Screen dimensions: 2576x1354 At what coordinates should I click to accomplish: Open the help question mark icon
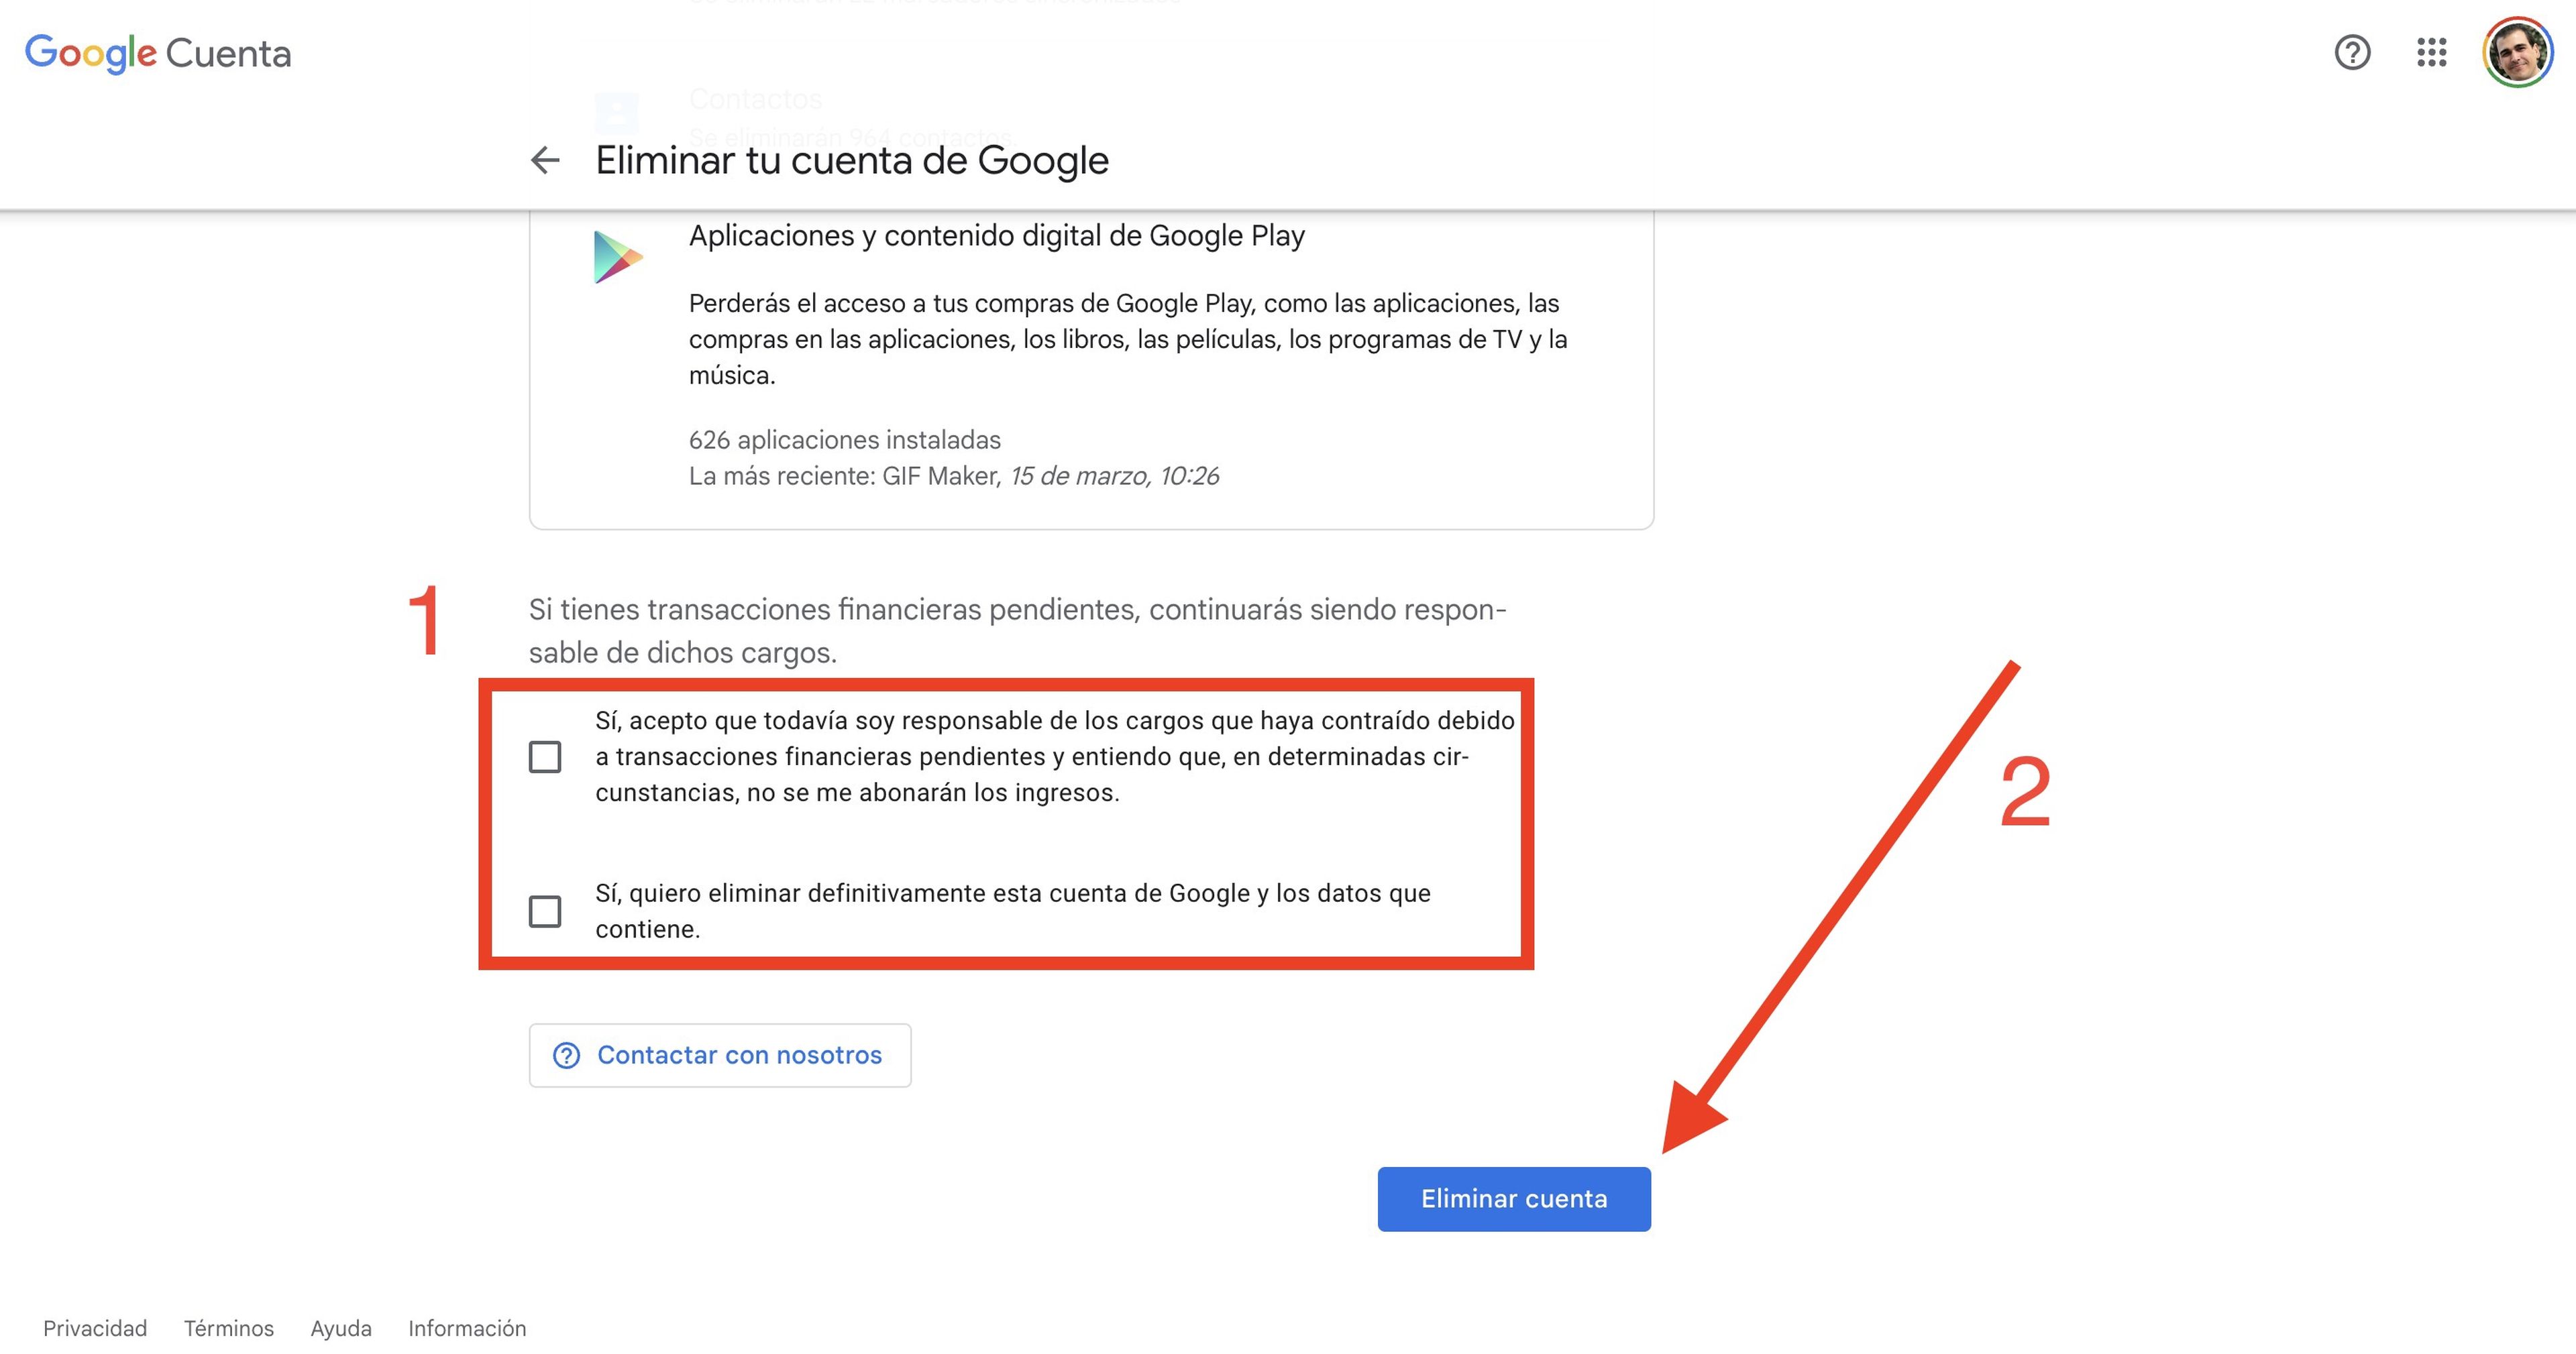tap(2352, 52)
